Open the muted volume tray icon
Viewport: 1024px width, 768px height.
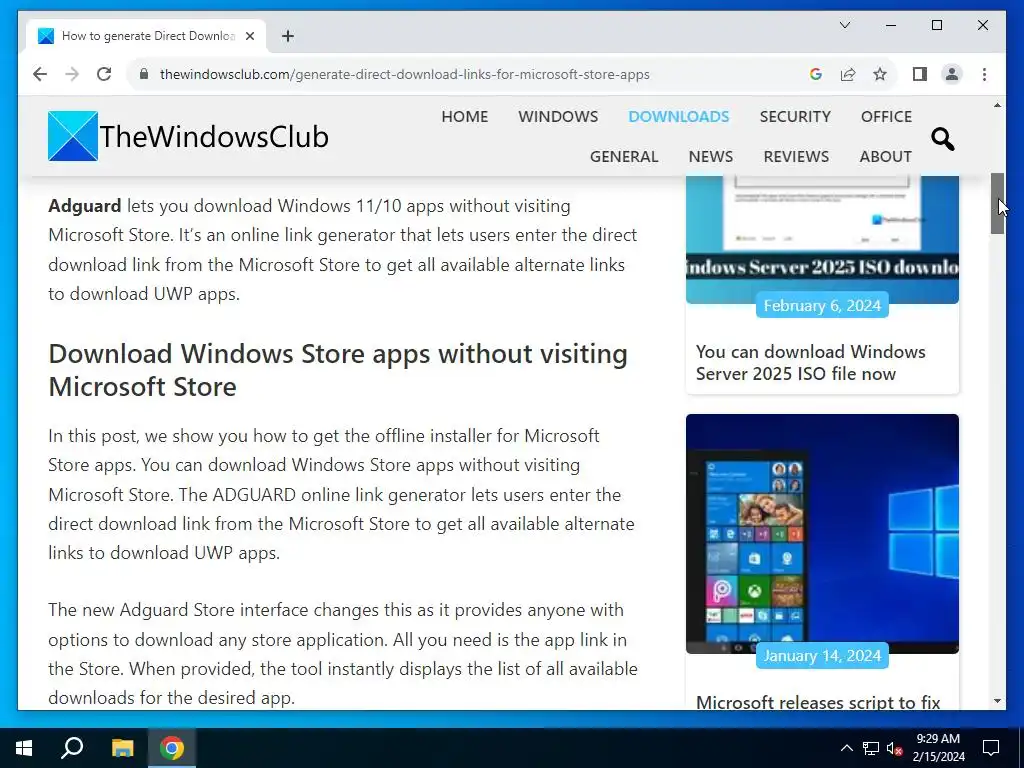[895, 748]
